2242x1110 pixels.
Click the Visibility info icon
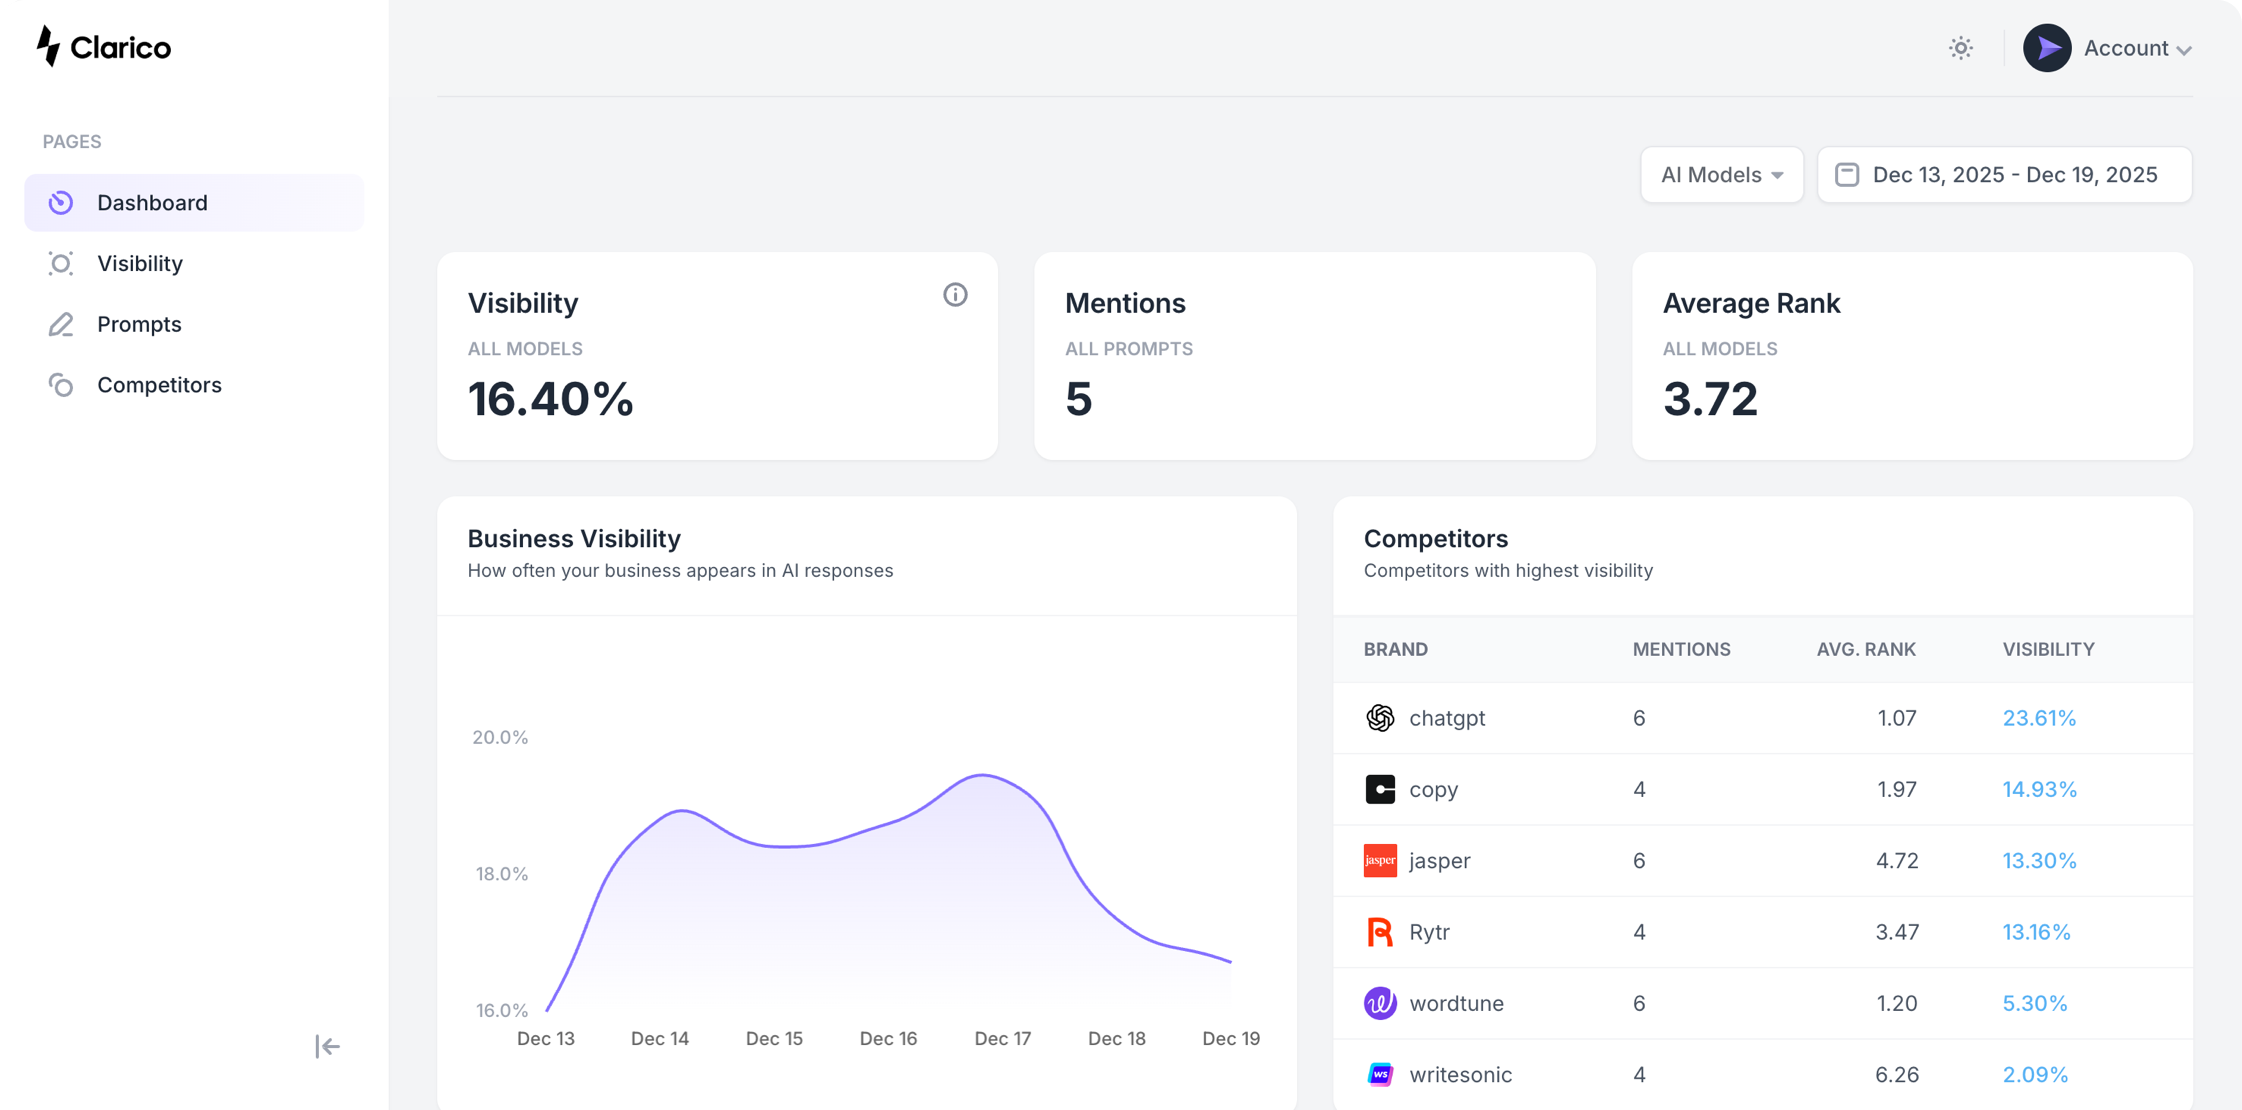click(x=955, y=295)
